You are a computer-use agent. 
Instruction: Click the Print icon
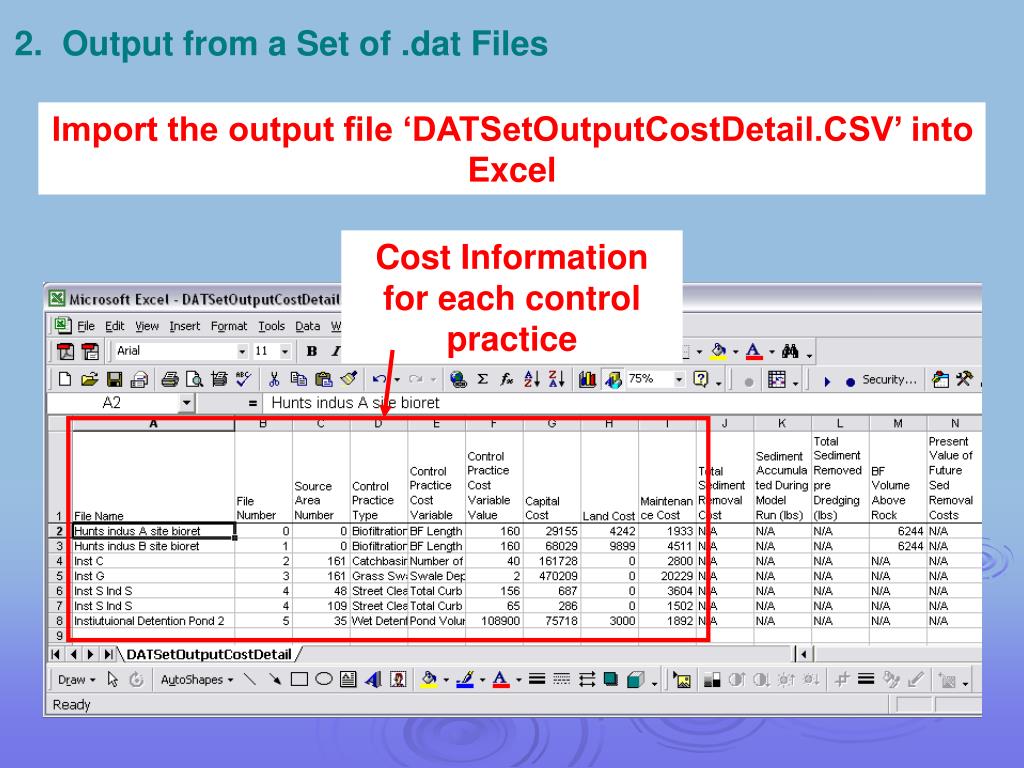coord(170,379)
